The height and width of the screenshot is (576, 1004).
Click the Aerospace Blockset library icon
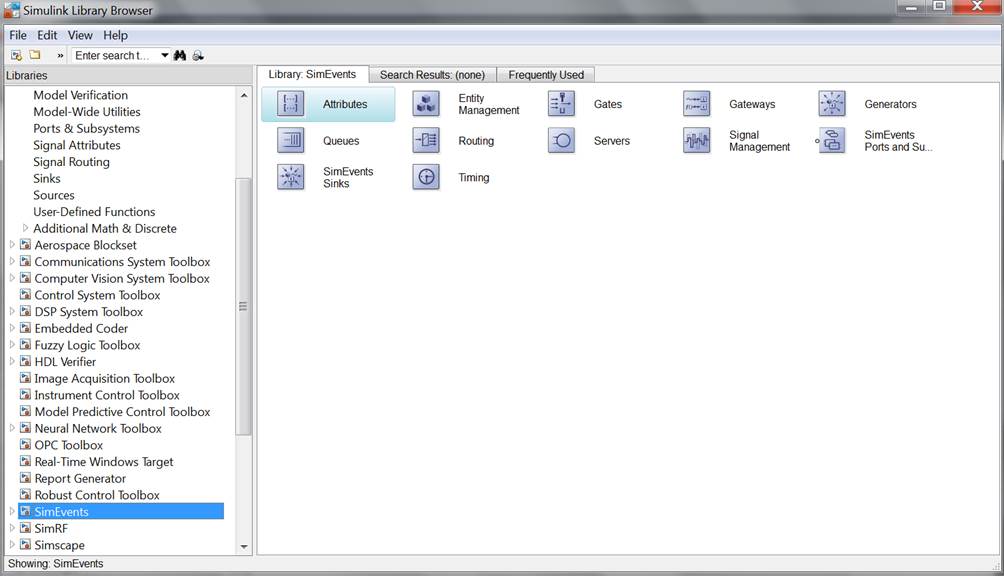coord(26,244)
